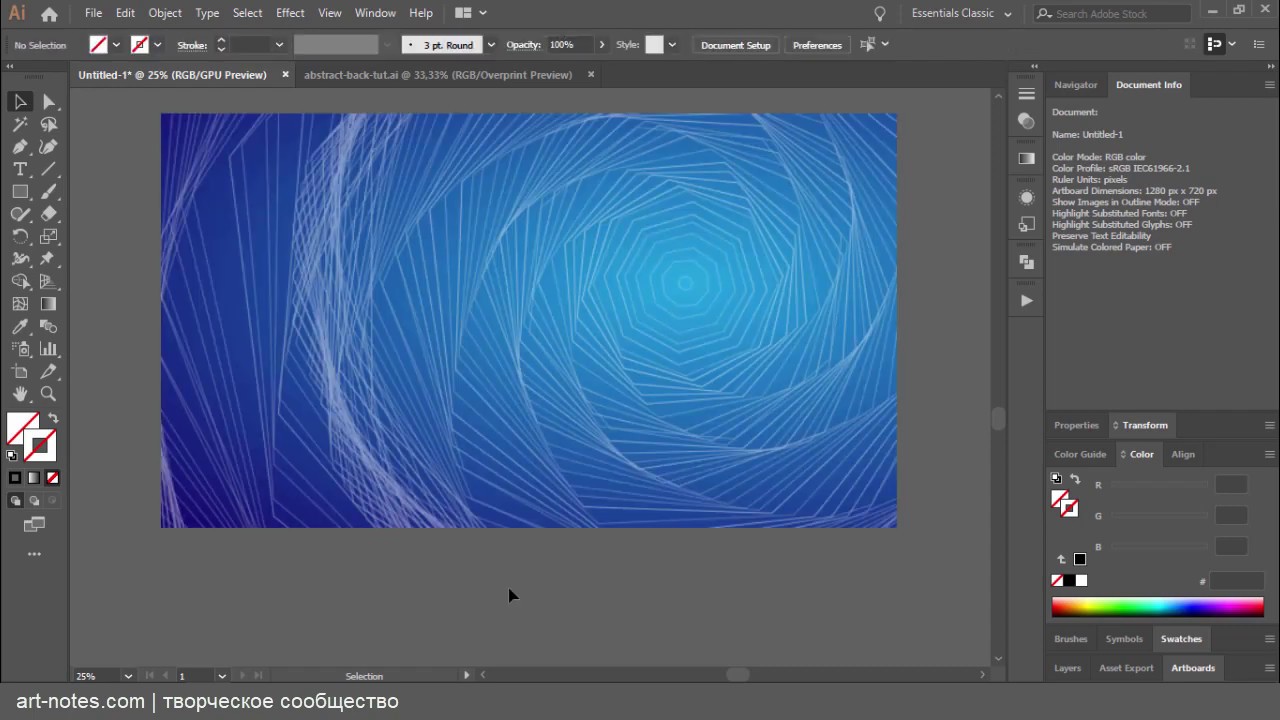Activate the Magic Wand tool
This screenshot has width=1280, height=720.
coord(20,125)
